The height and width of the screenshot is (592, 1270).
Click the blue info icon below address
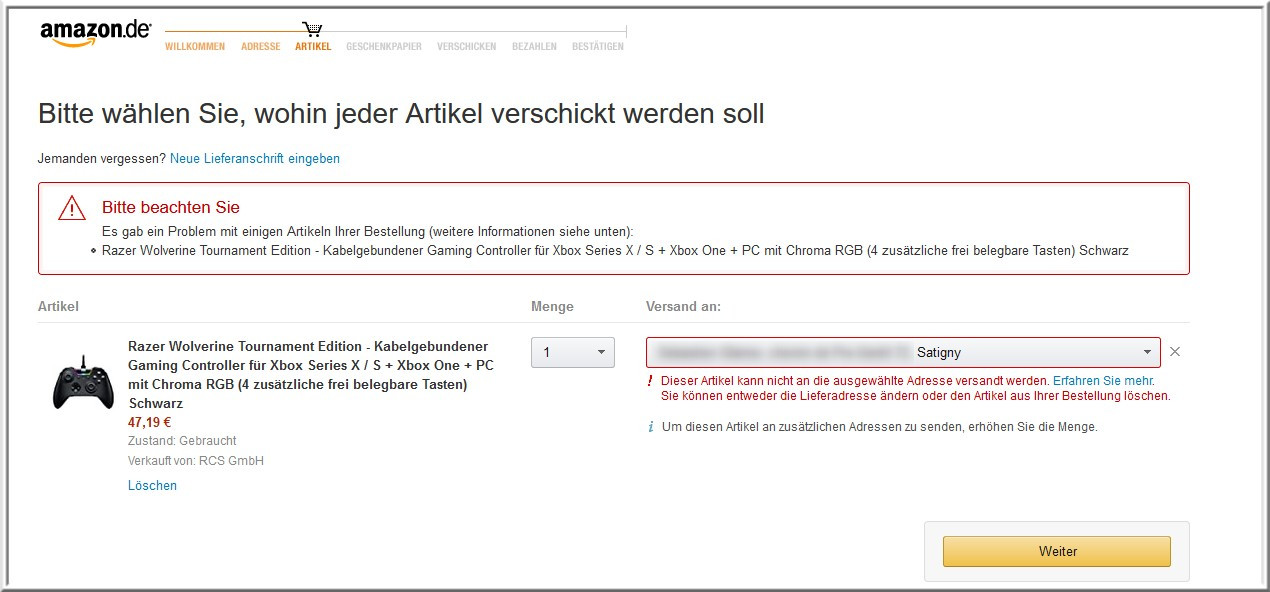(651, 427)
